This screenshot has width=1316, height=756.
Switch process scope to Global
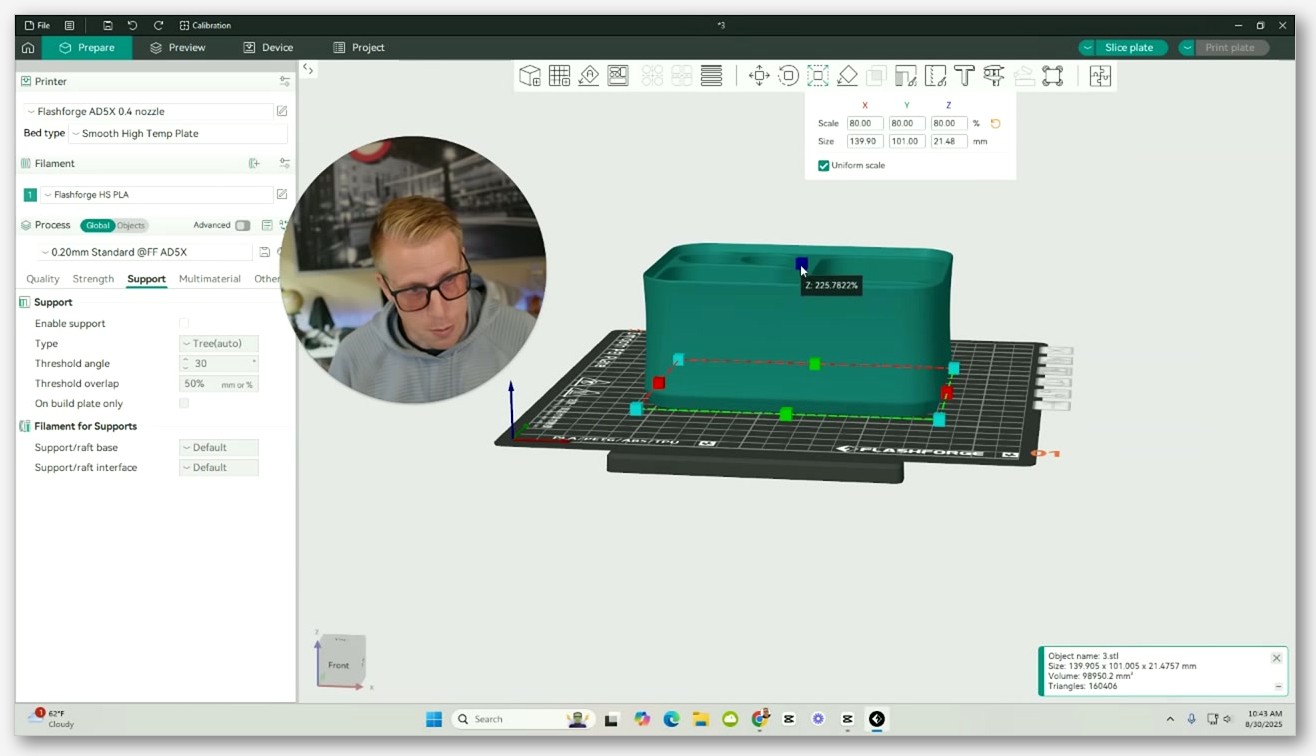[x=98, y=225]
